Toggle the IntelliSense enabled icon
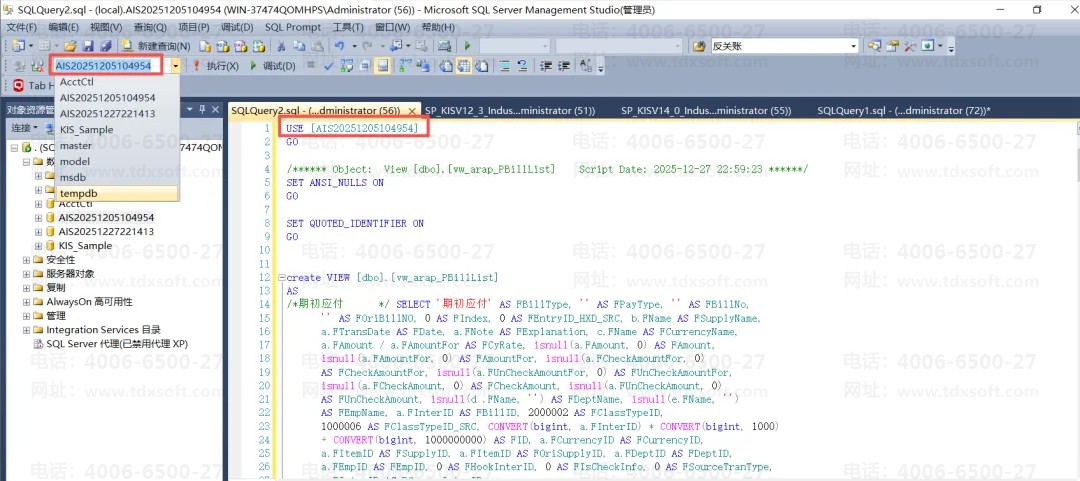This screenshot has height=481, width=1080. coord(382,65)
